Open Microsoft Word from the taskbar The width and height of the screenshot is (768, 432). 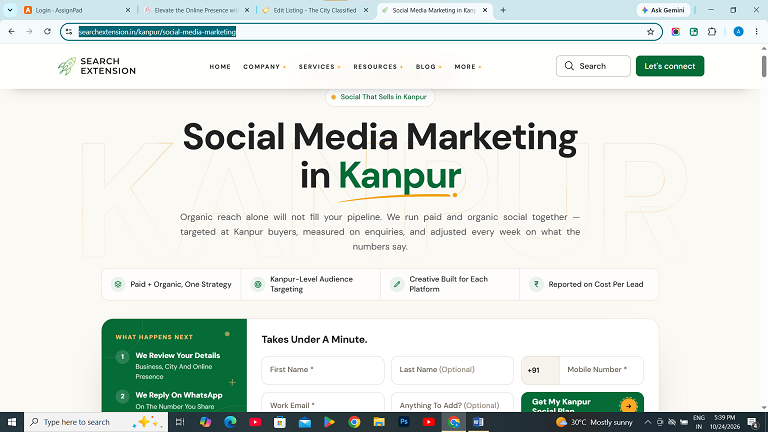(x=479, y=422)
